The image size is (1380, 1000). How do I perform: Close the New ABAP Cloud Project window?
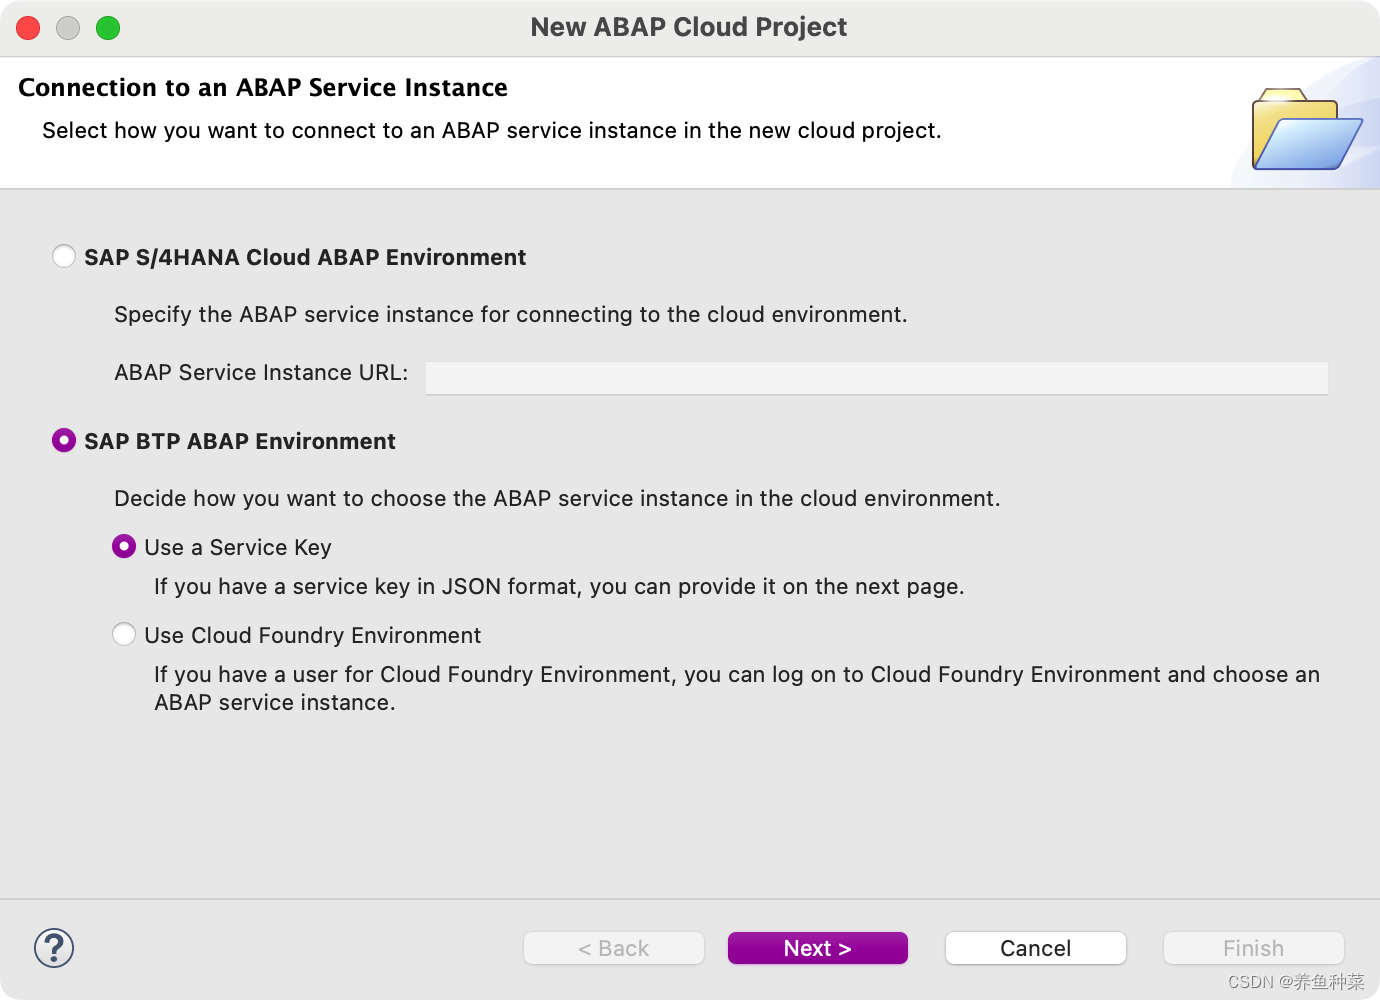point(28,28)
